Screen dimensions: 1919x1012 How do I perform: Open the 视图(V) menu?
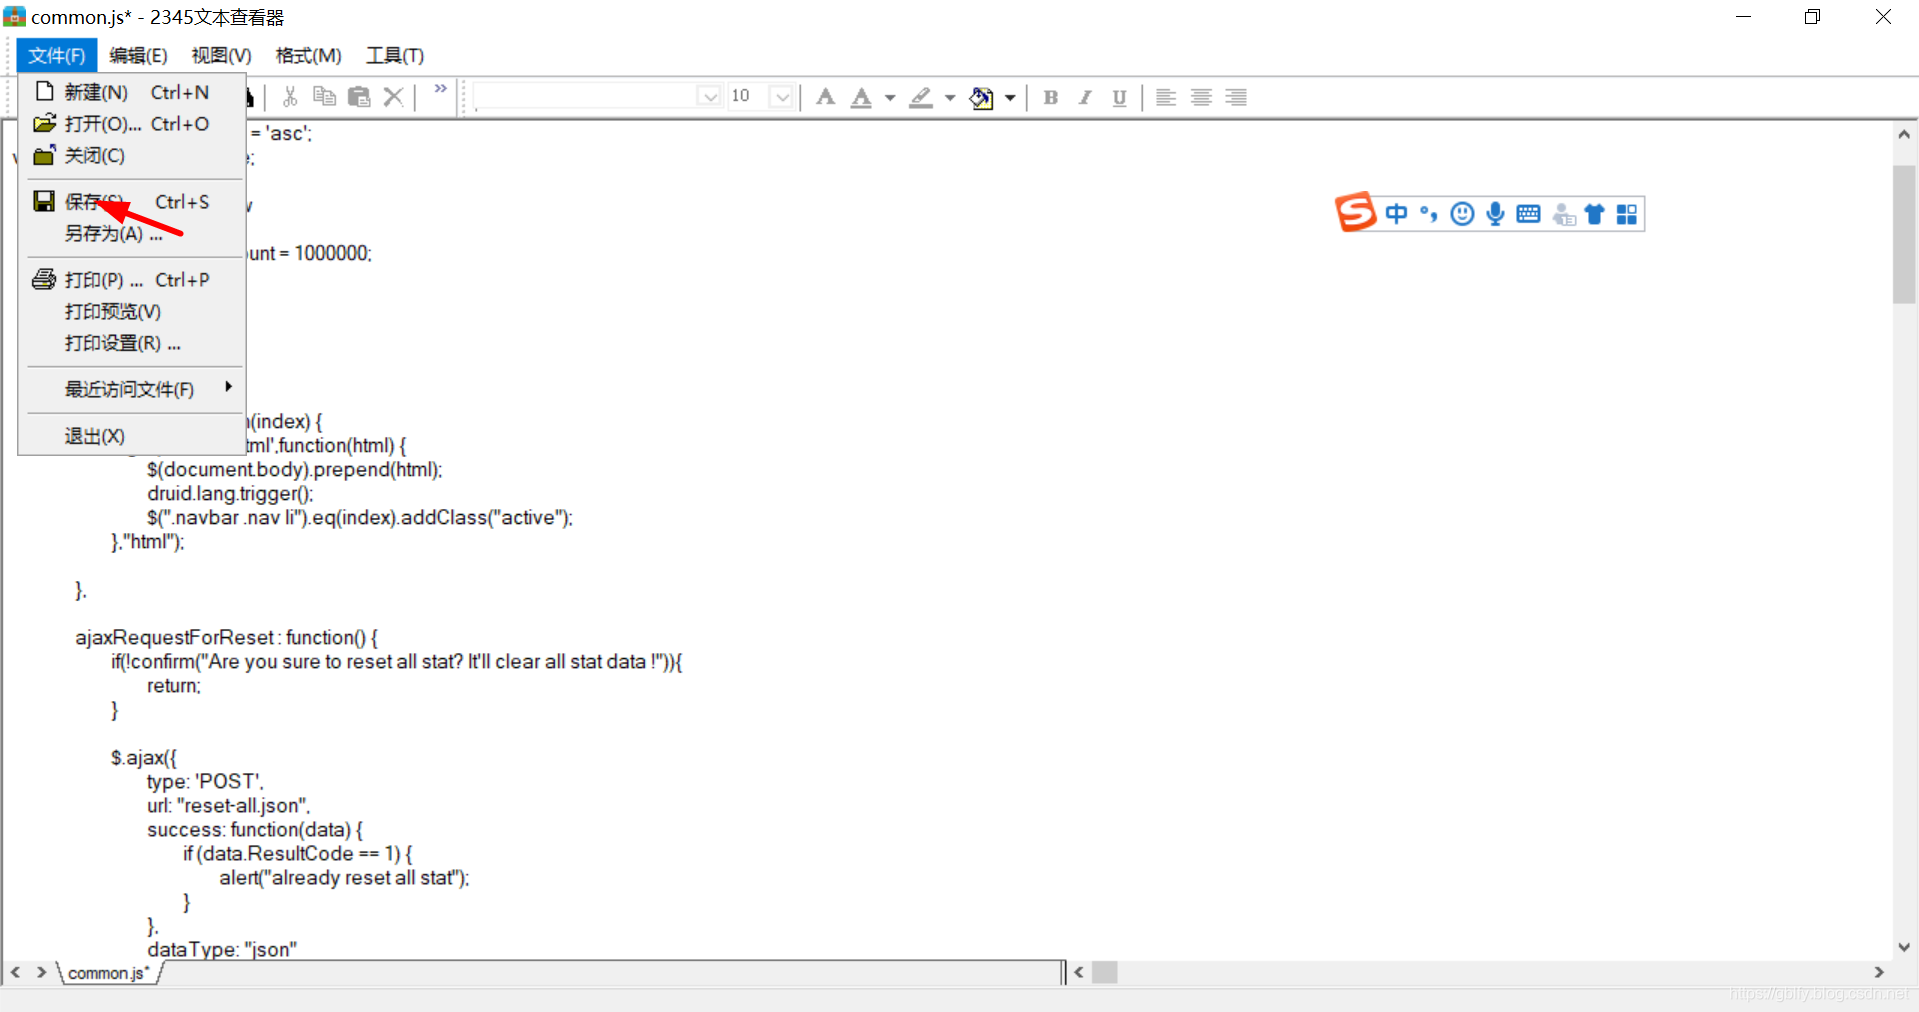[x=221, y=55]
